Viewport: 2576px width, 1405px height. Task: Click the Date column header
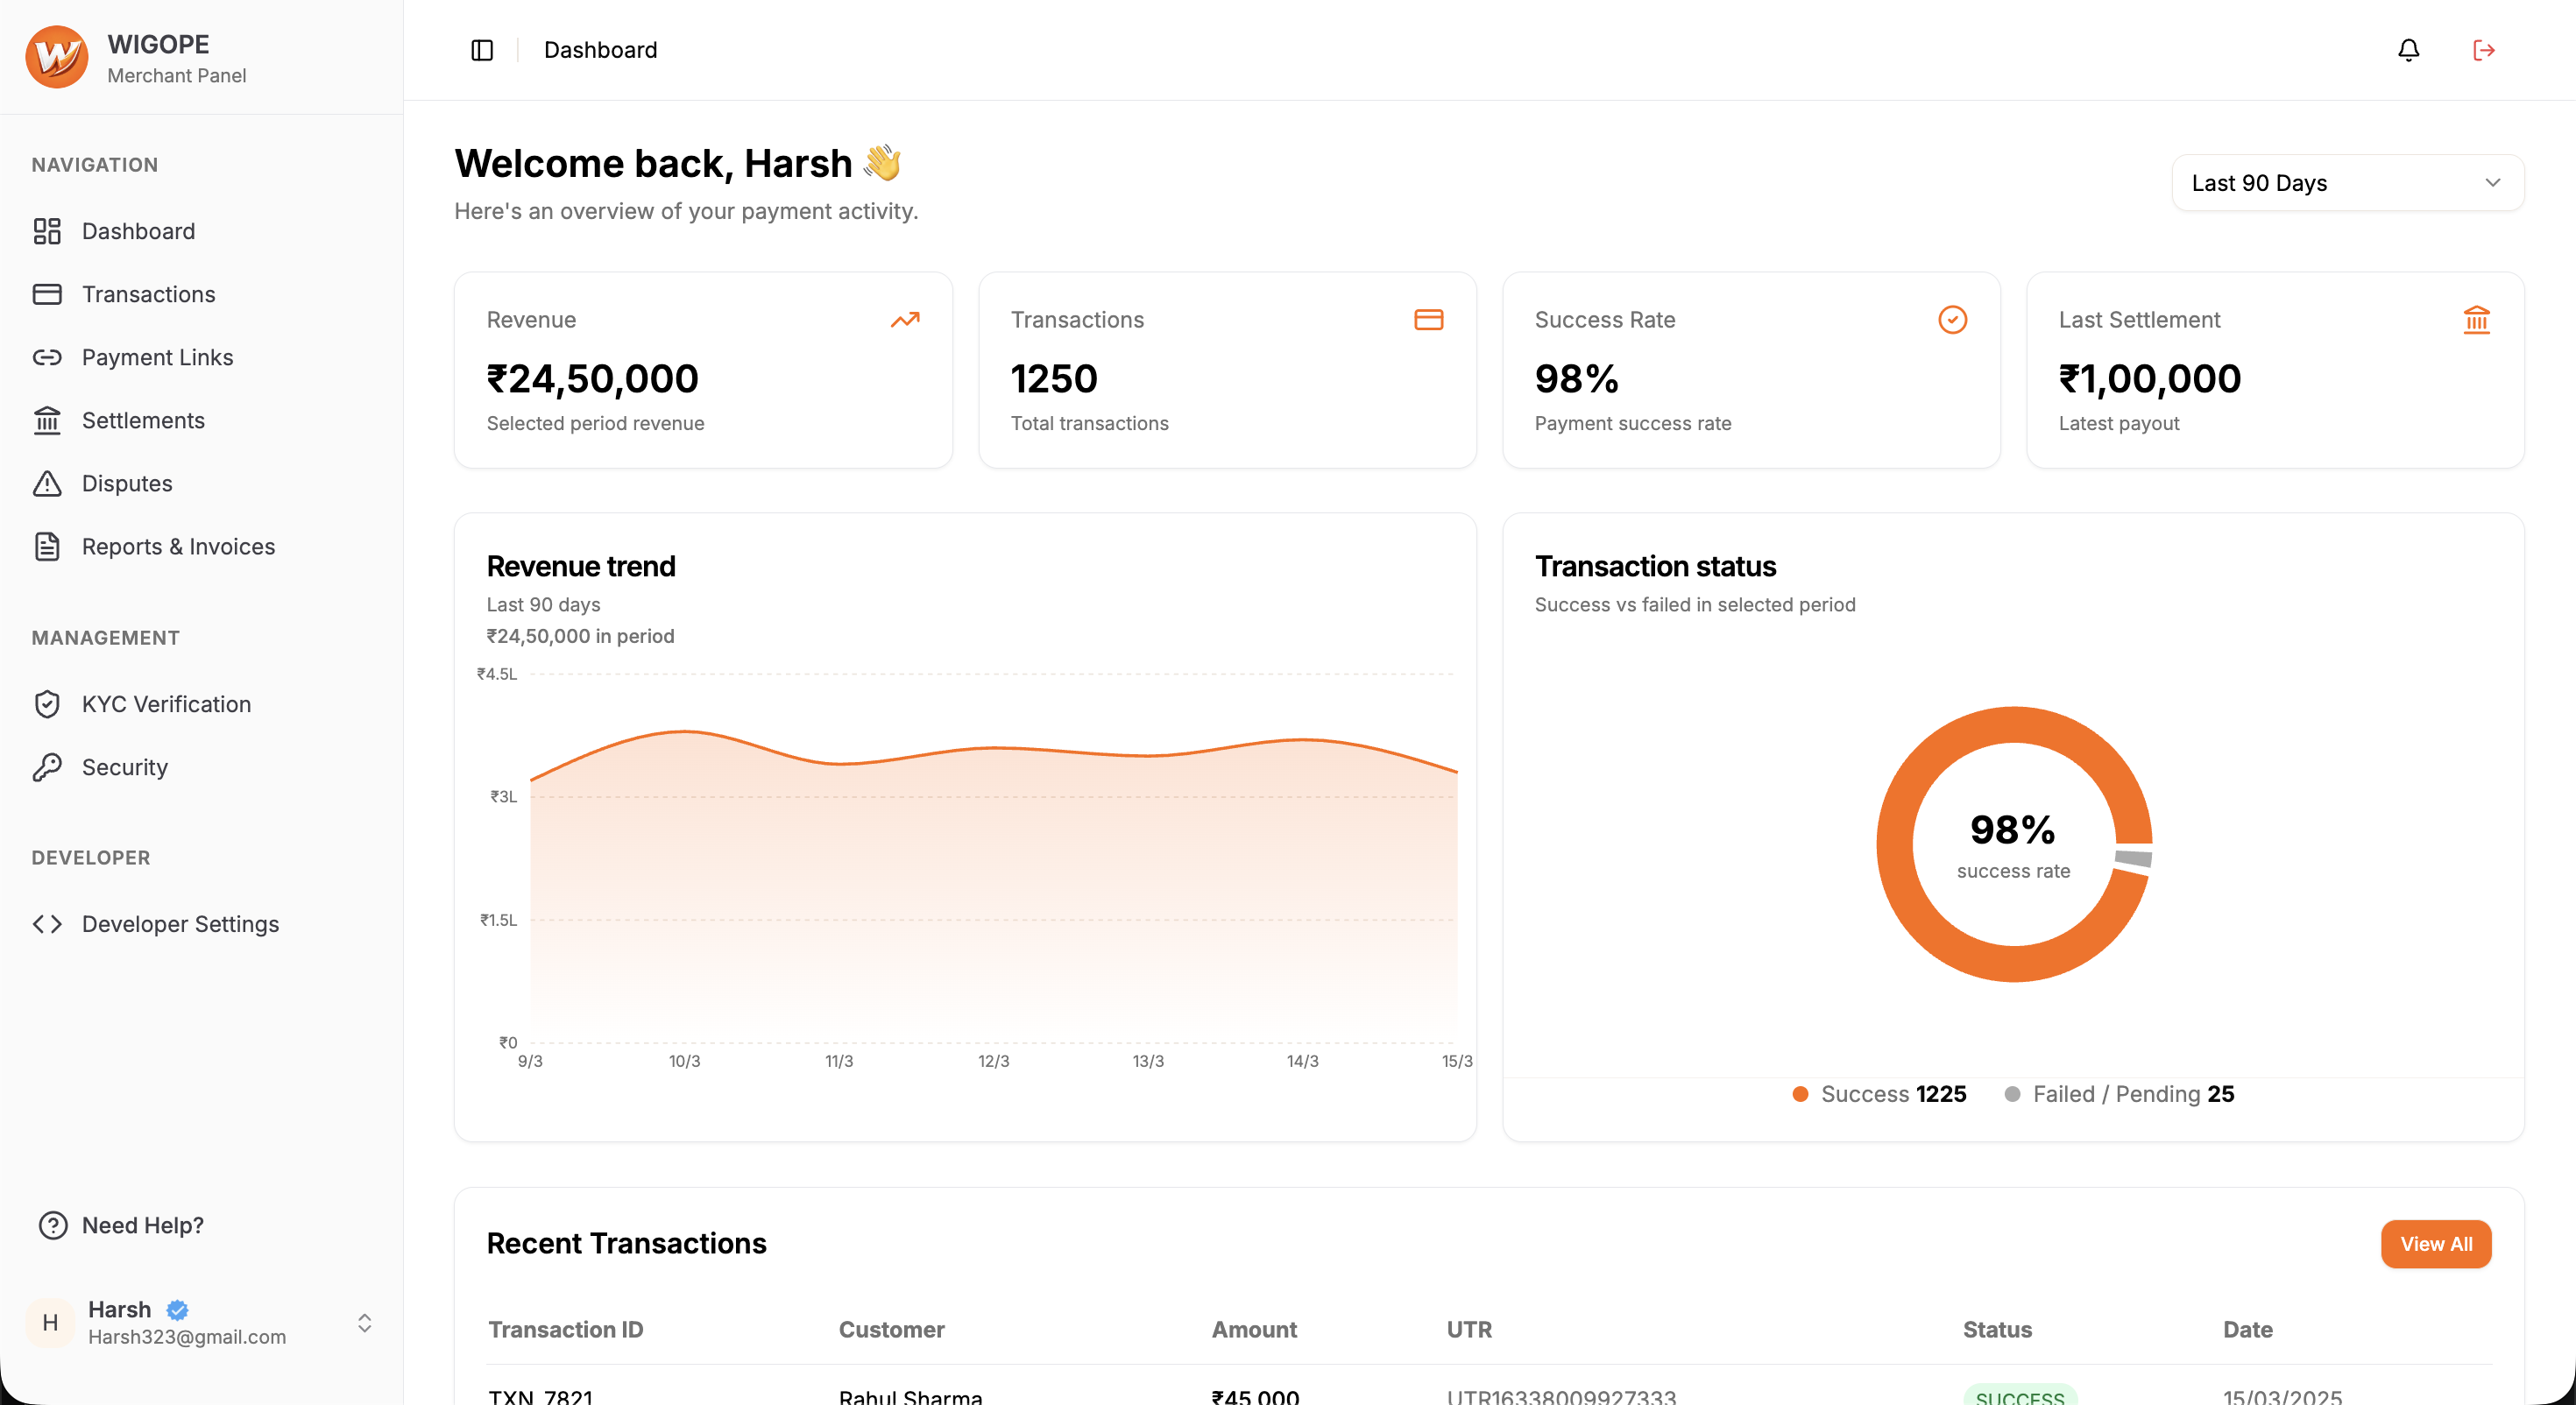(x=2248, y=1330)
